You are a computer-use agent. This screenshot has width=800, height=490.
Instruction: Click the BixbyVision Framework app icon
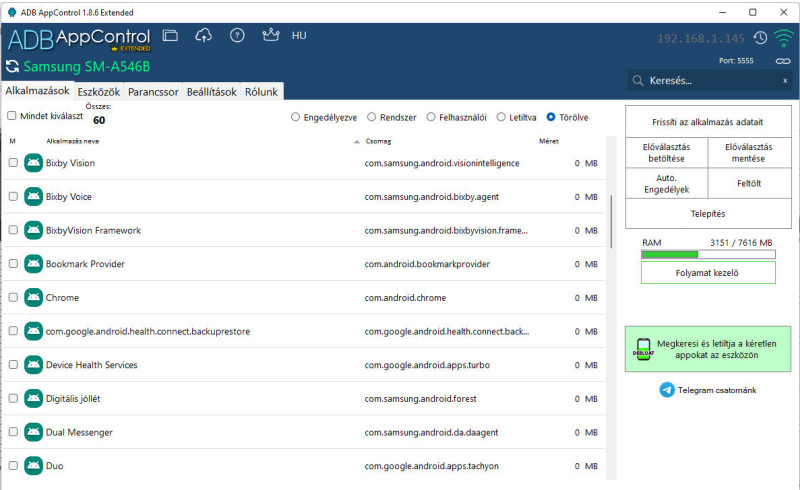(34, 230)
